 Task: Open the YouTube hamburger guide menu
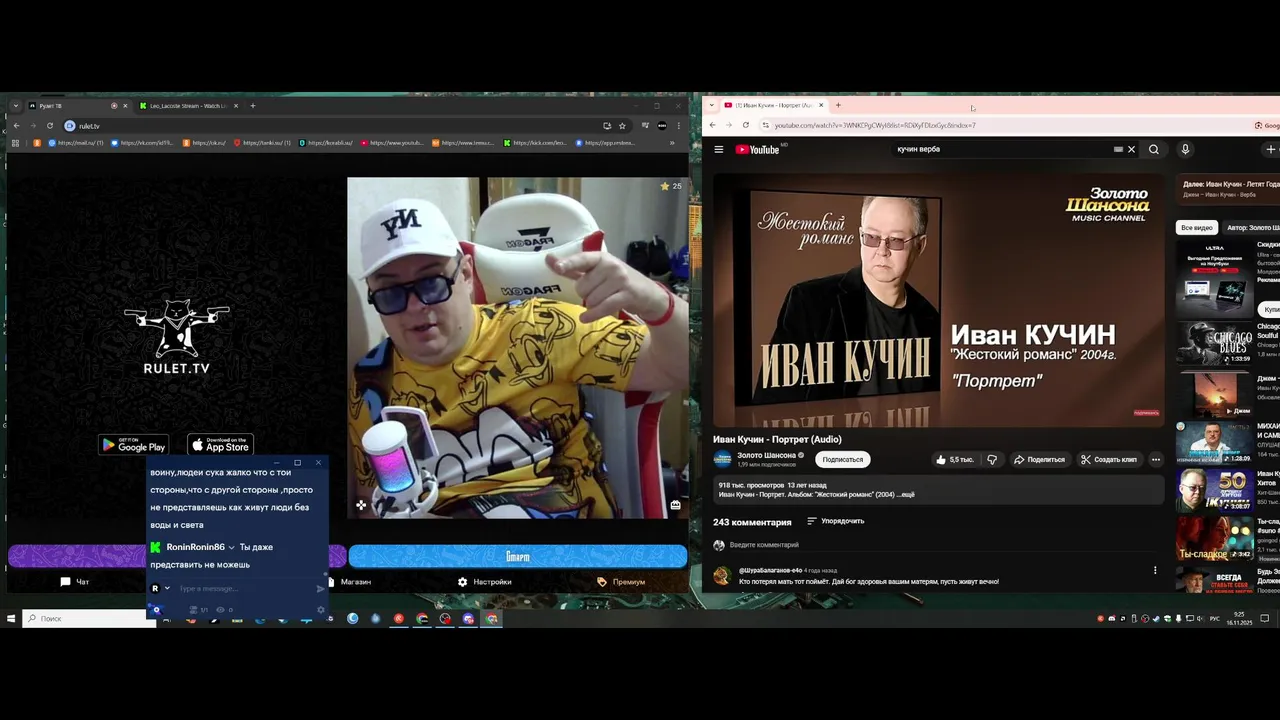[718, 150]
